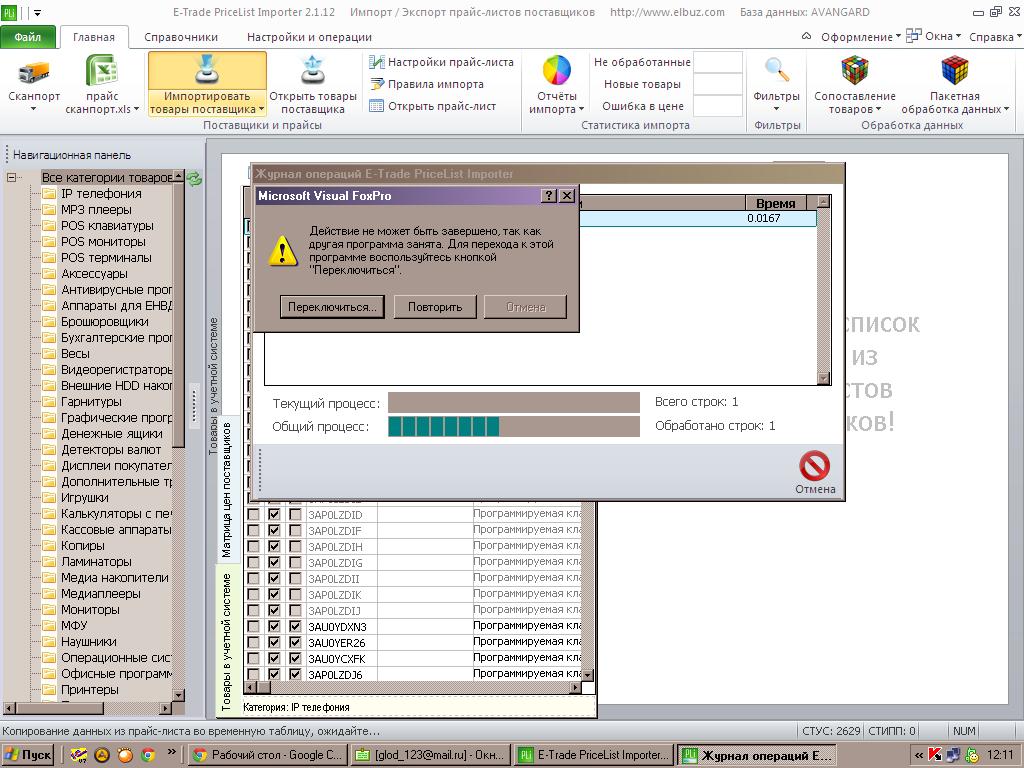
Task: Click the app PLi icon in title bar
Action: [8, 12]
